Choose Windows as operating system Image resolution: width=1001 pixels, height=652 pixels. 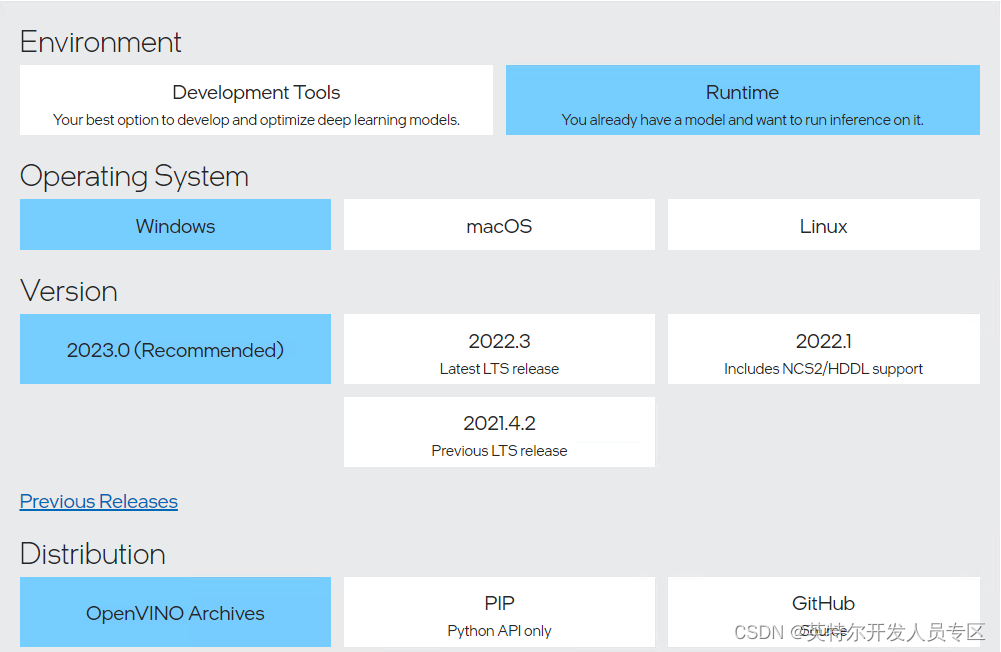pos(175,225)
